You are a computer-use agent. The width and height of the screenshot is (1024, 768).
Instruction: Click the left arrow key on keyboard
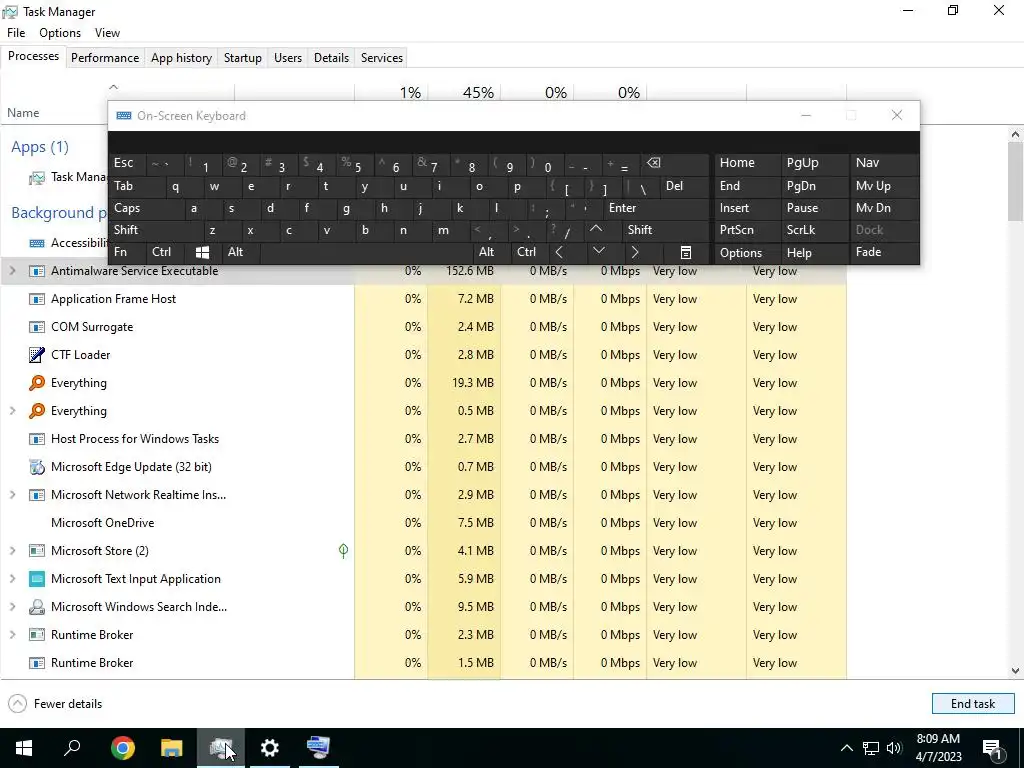pyautogui.click(x=559, y=252)
